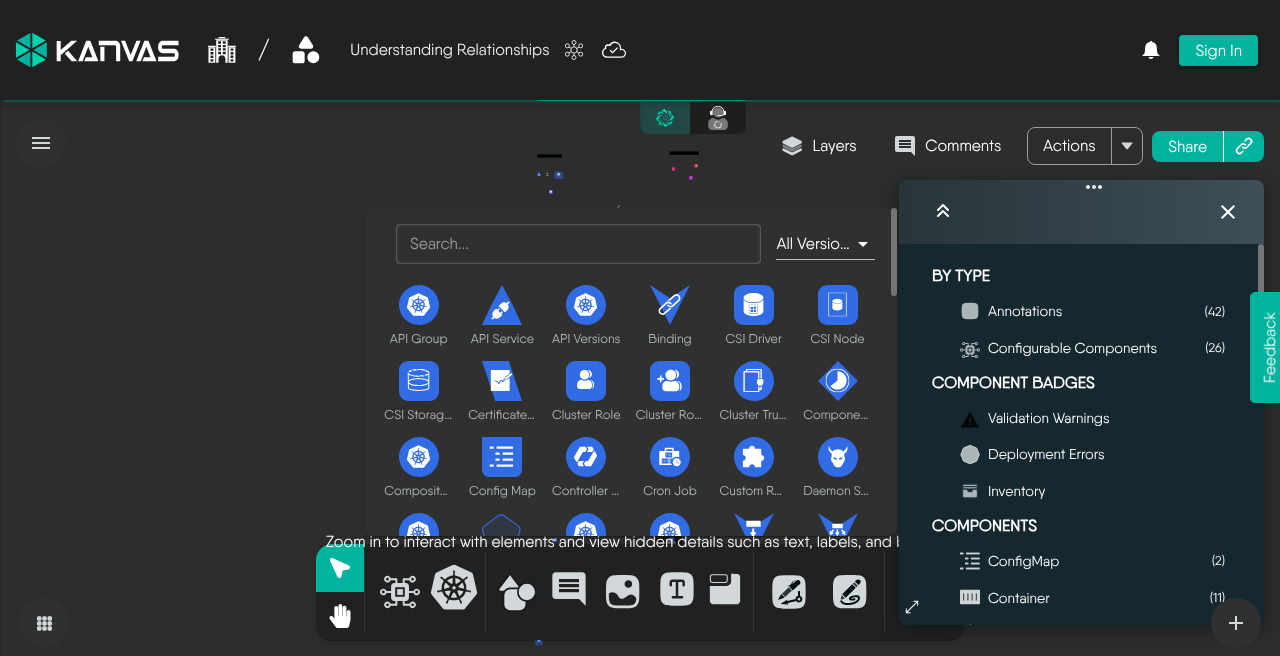Open the notifications bell
Screen dimensions: 1280x656
pyautogui.click(x=1151, y=50)
